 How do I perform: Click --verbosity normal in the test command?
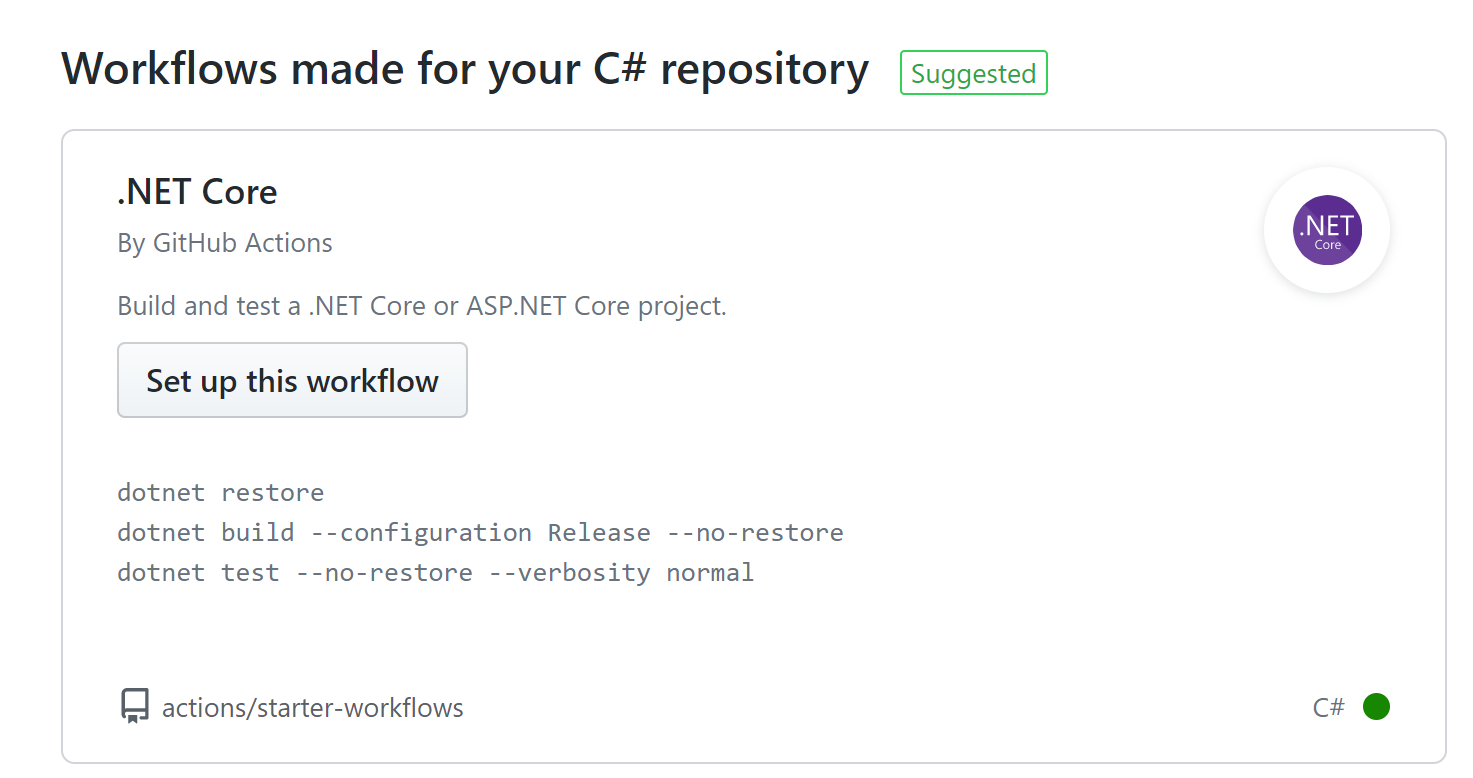pos(621,573)
